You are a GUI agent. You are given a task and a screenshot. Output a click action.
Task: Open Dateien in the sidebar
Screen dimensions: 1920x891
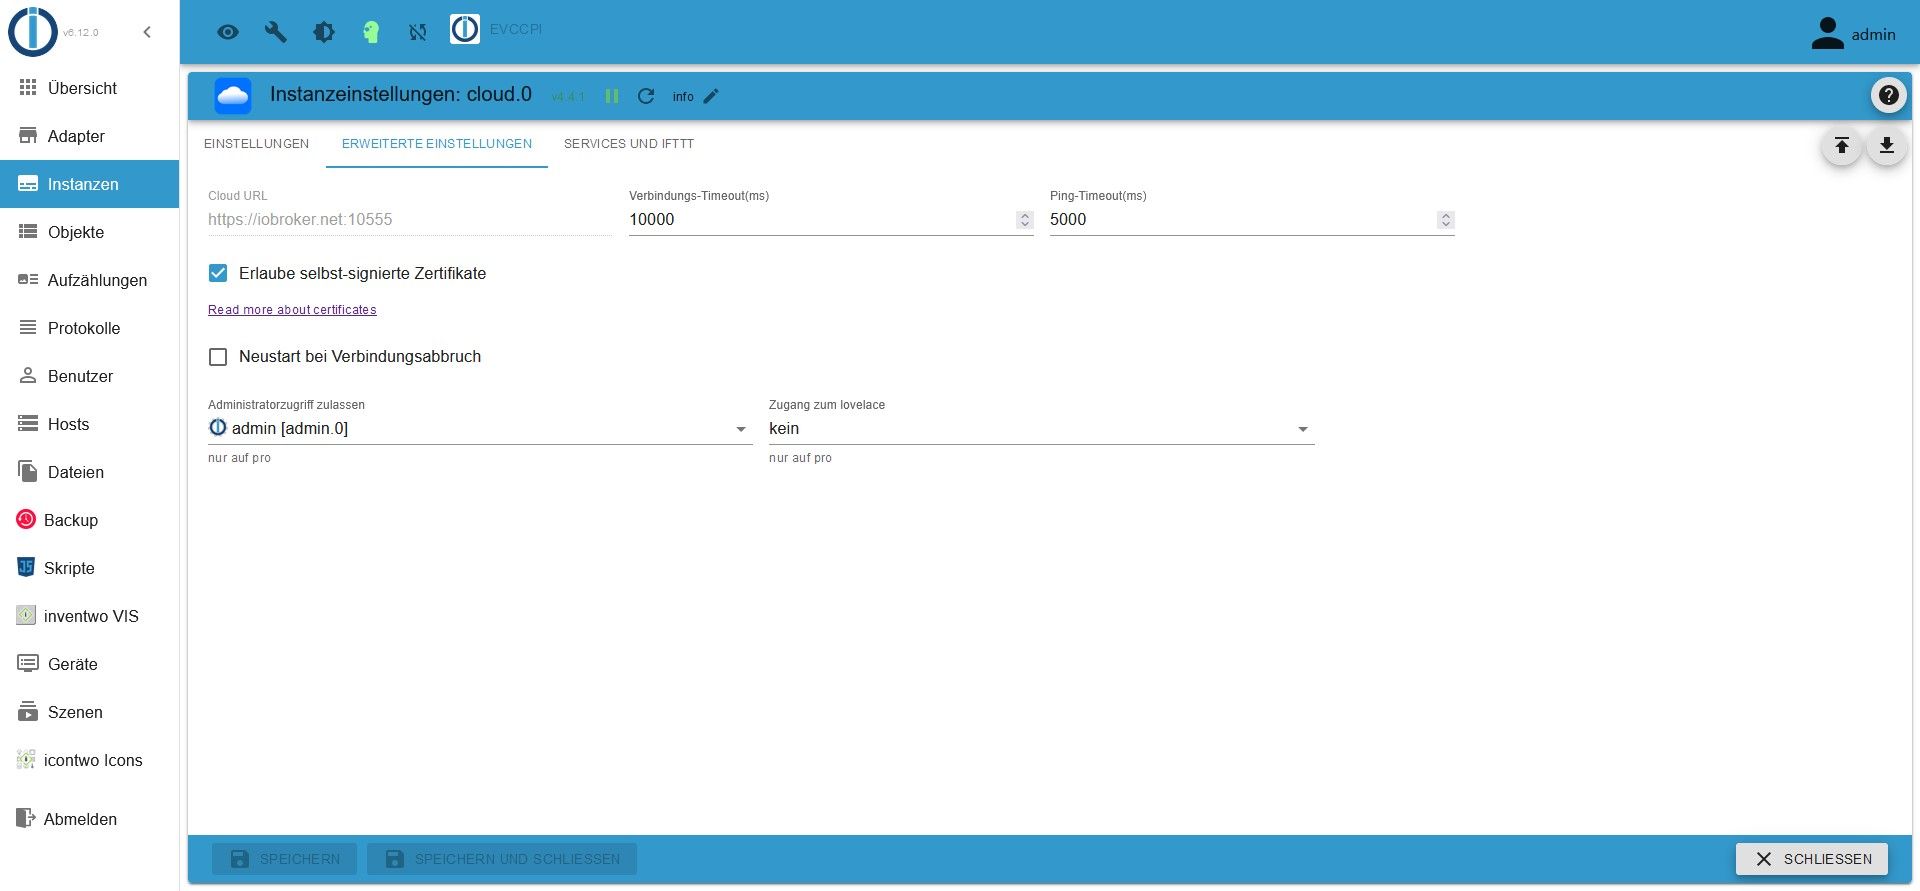(89, 472)
